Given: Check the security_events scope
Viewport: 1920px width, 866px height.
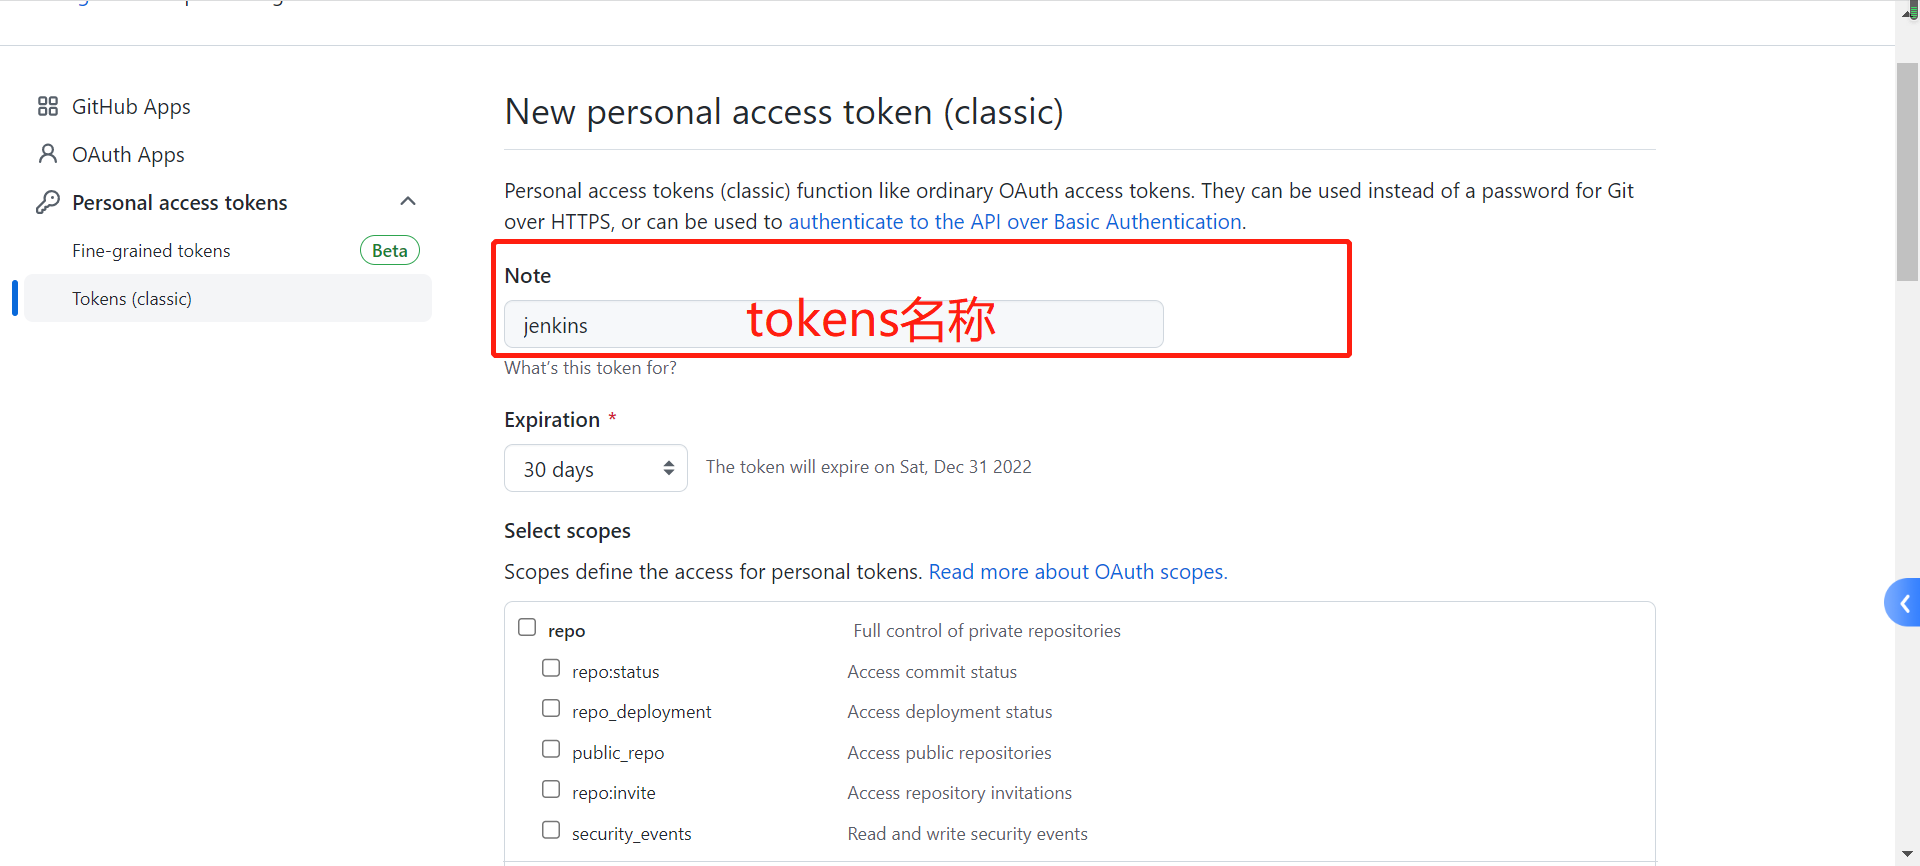Looking at the screenshot, I should (551, 830).
